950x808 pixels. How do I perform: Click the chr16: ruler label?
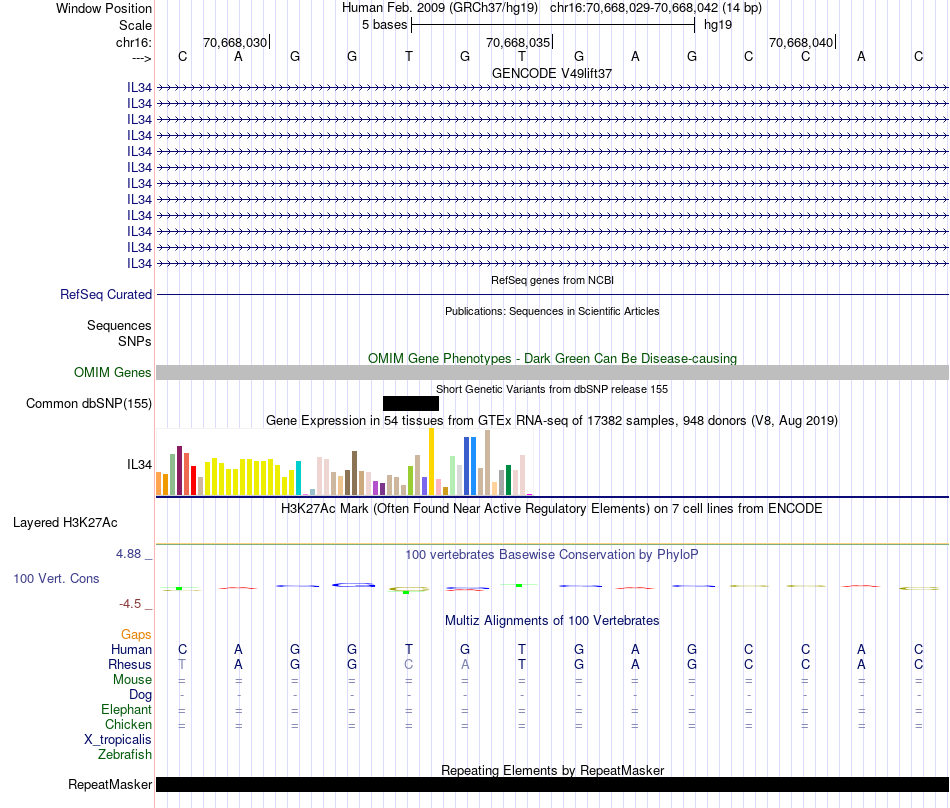coord(134,42)
